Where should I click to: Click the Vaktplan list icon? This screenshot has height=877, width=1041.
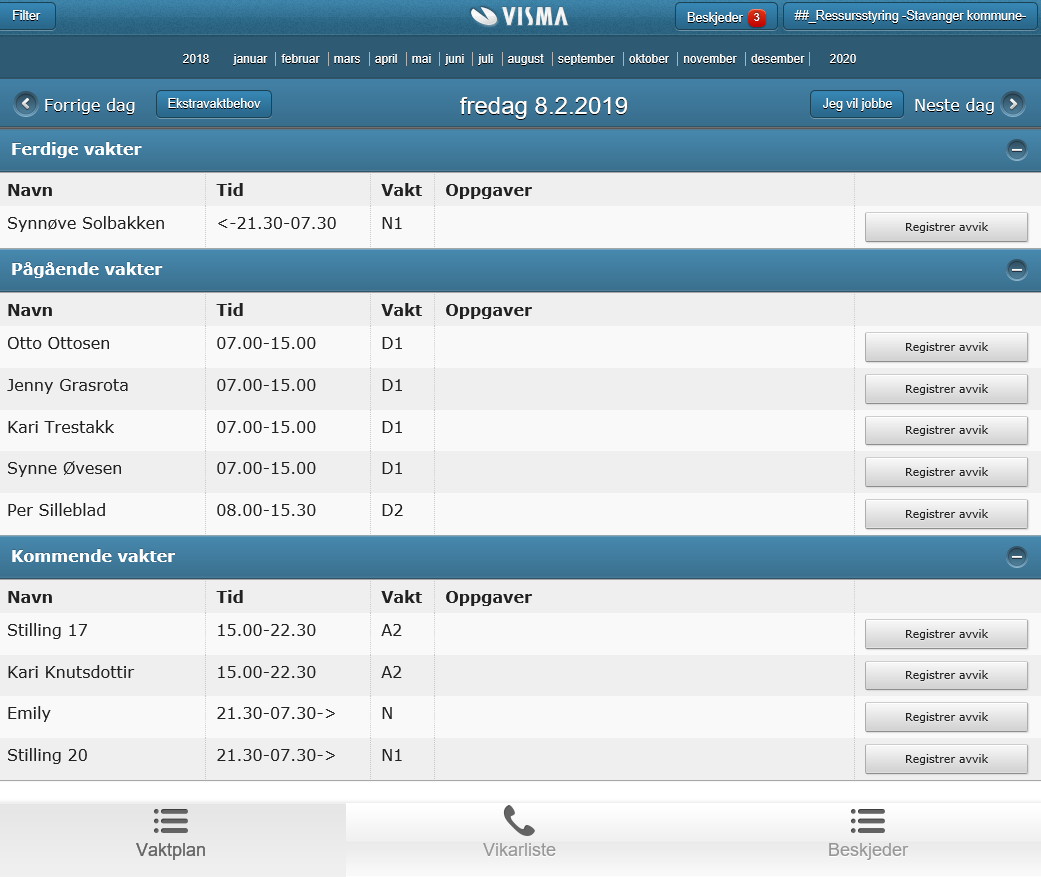point(171,822)
